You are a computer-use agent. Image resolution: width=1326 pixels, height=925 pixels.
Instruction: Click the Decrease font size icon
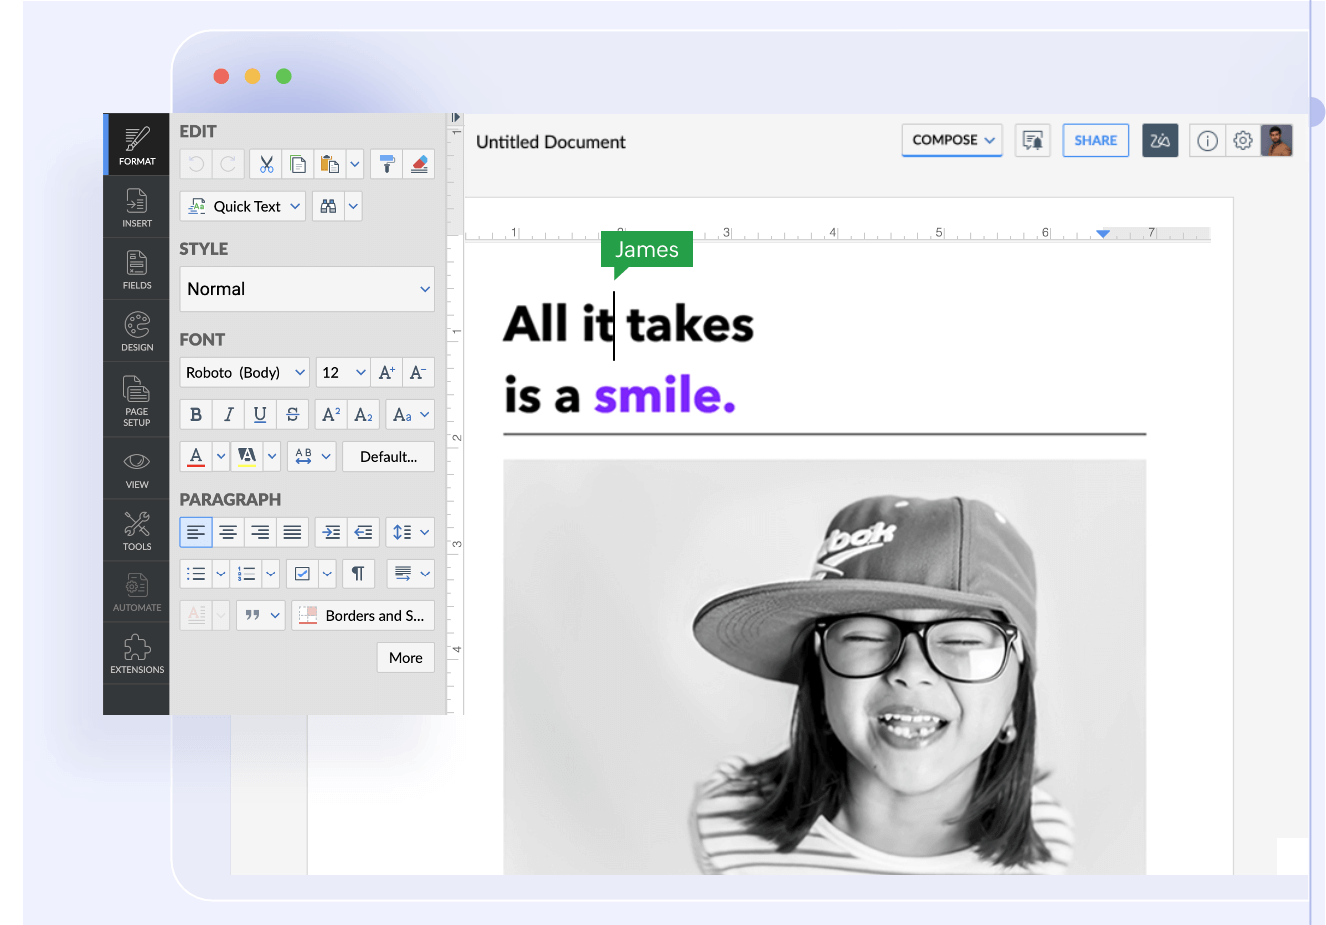pos(419,372)
